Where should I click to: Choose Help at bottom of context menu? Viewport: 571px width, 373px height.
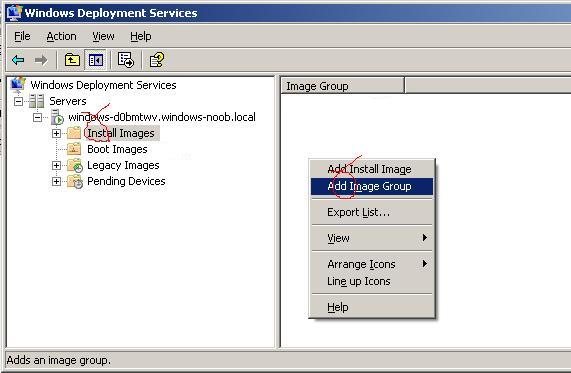pyautogui.click(x=372, y=307)
